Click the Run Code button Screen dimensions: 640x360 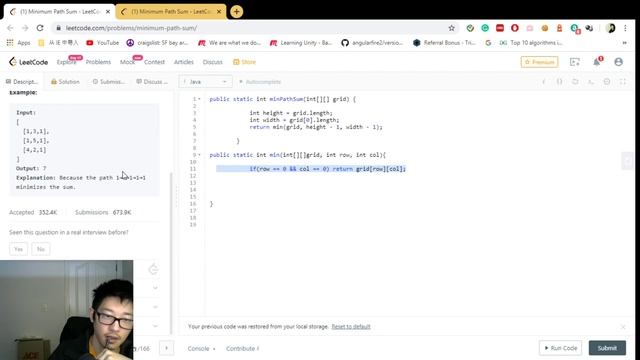point(560,348)
